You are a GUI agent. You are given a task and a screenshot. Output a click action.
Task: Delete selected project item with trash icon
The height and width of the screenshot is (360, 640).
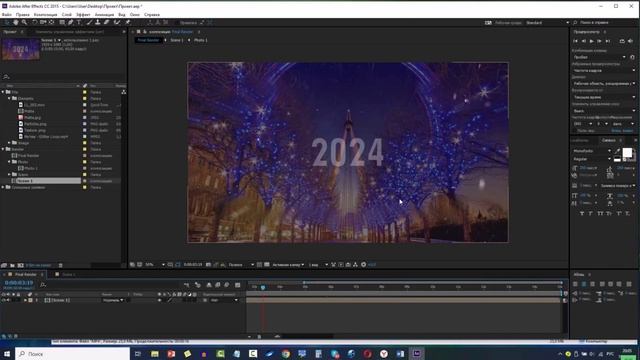[x=60, y=265]
